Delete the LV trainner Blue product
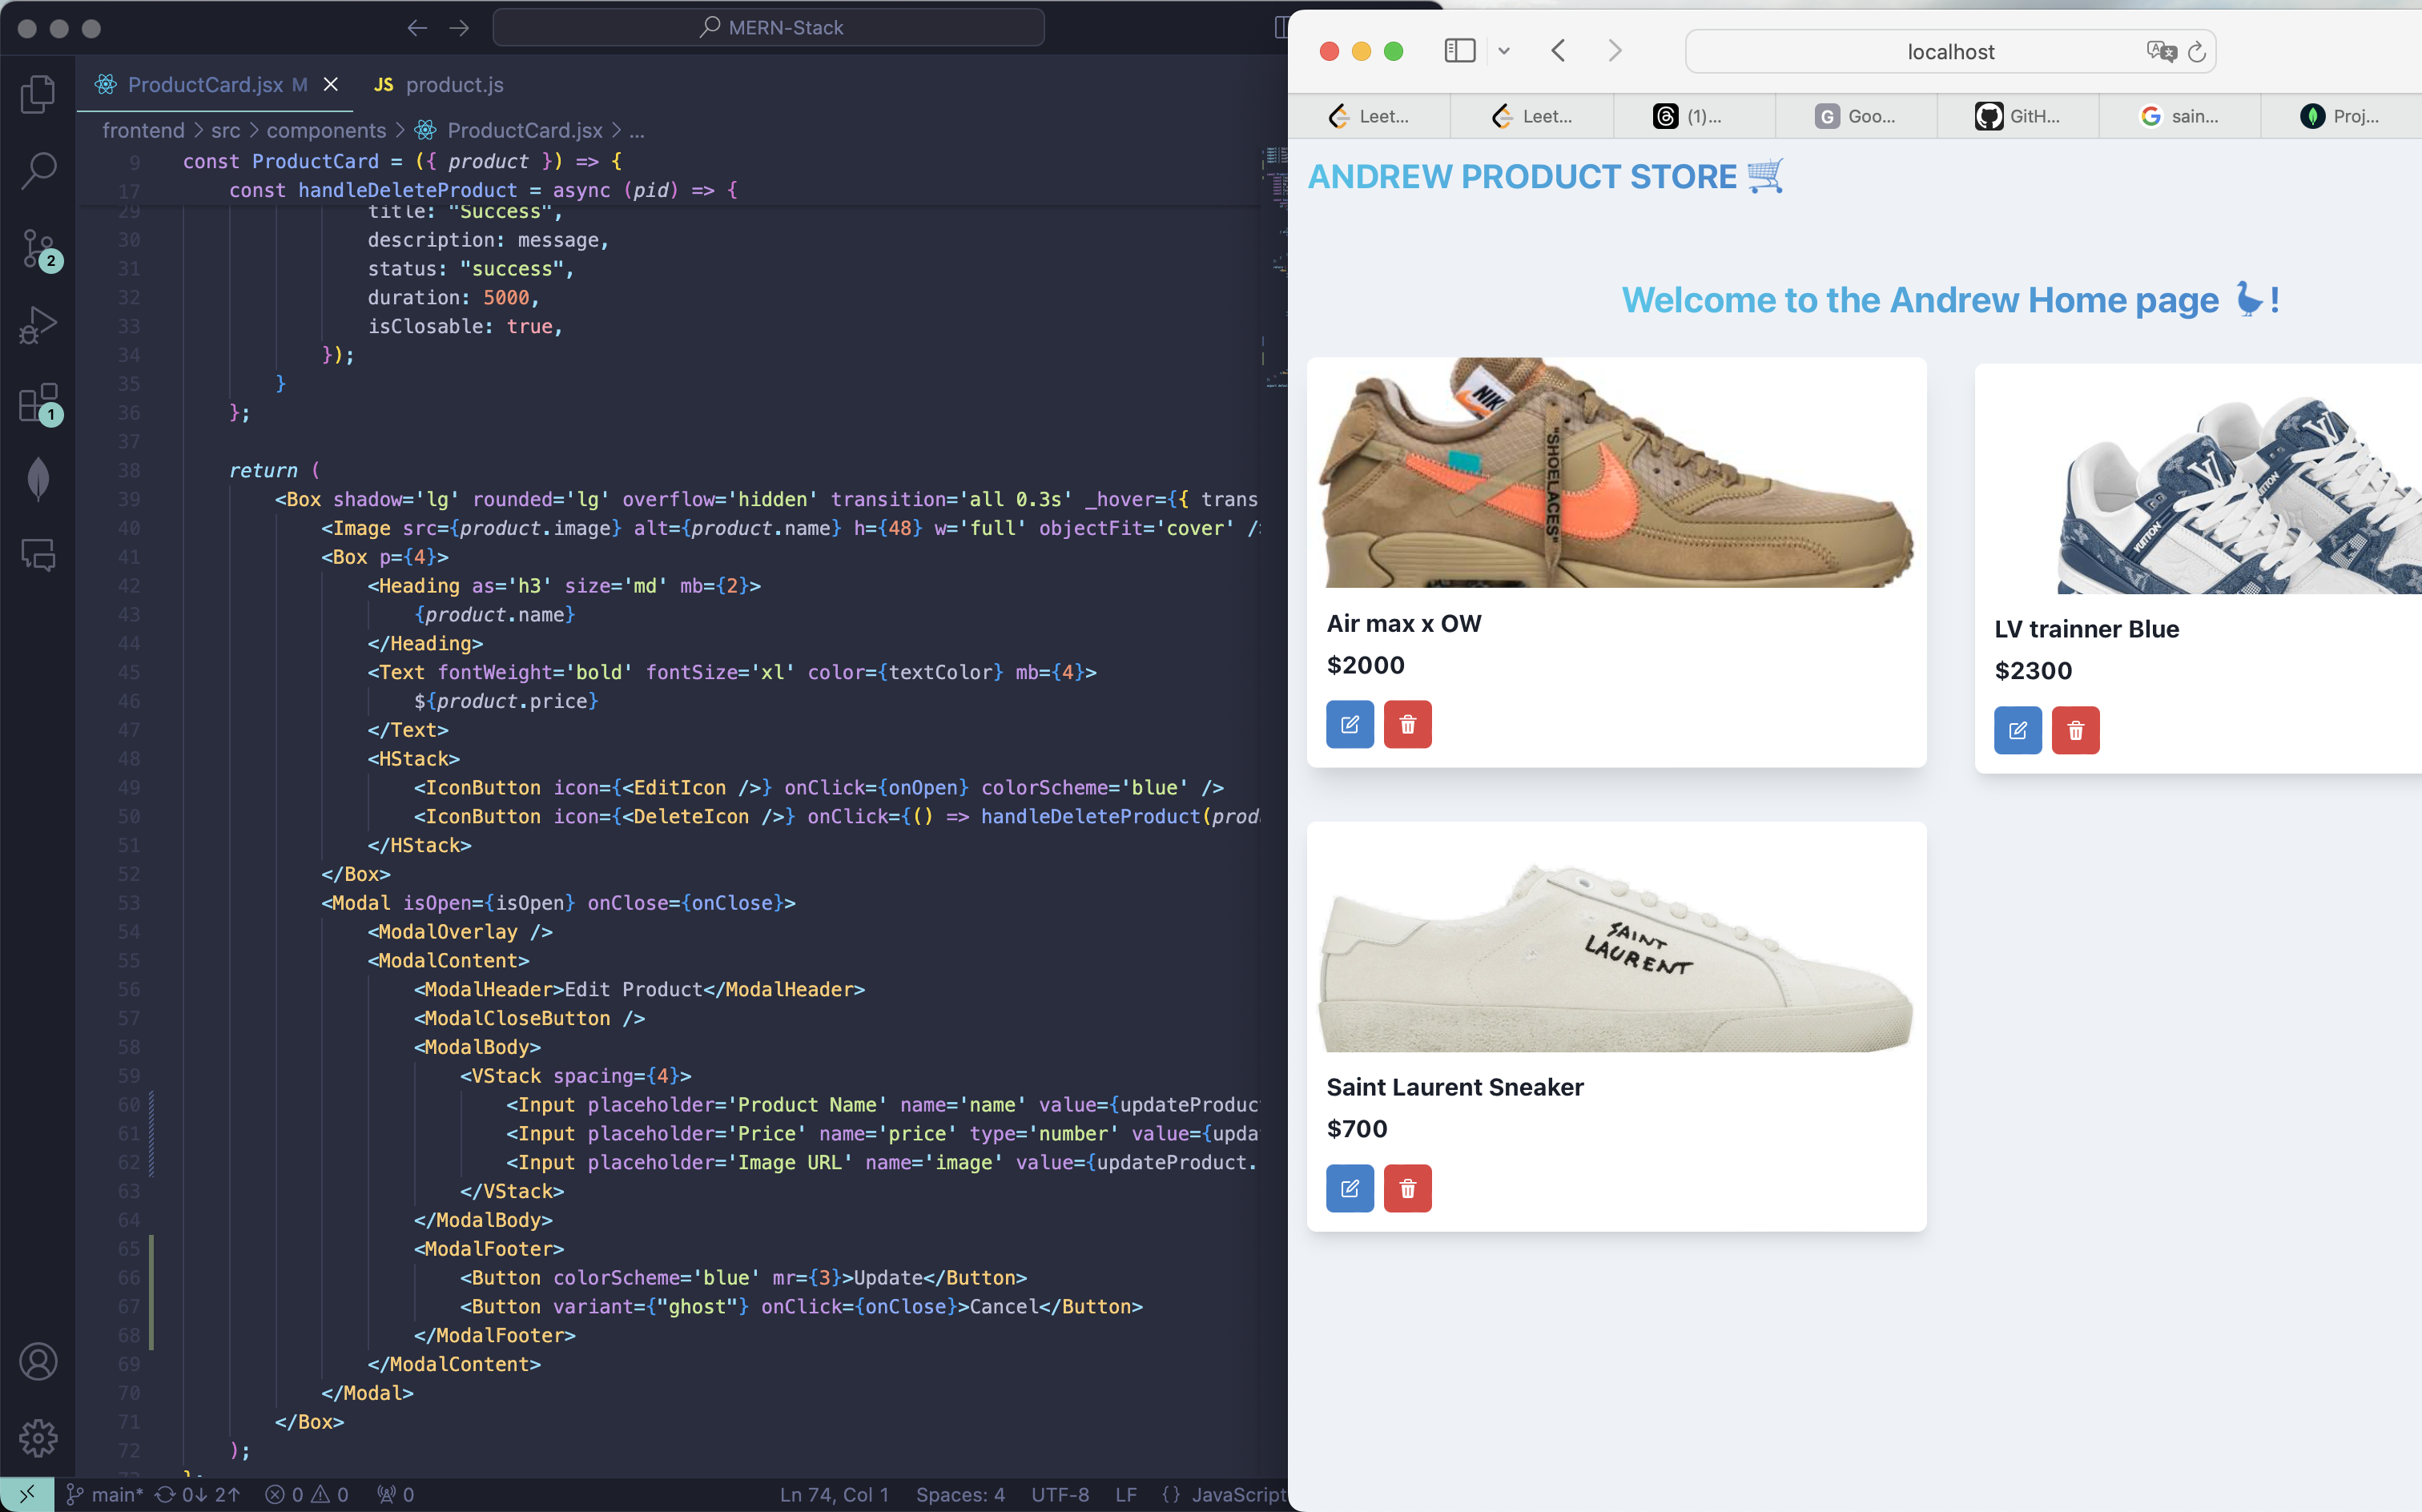The width and height of the screenshot is (2422, 1512). click(x=2076, y=730)
